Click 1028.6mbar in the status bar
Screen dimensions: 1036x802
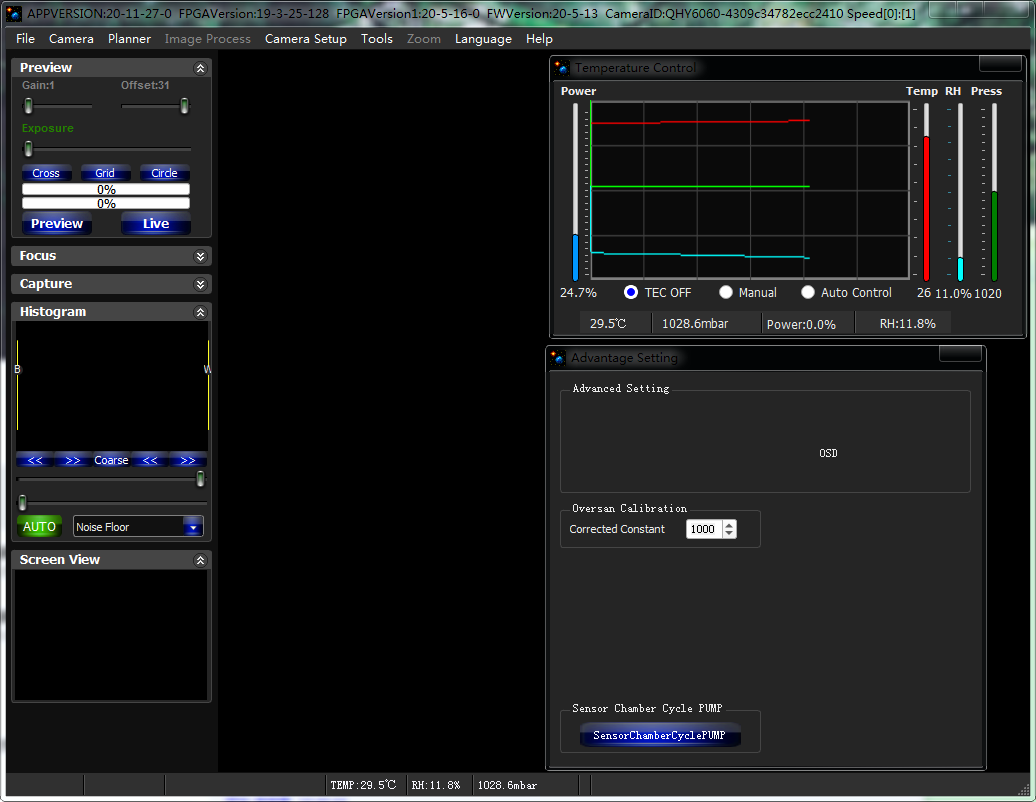tap(507, 785)
